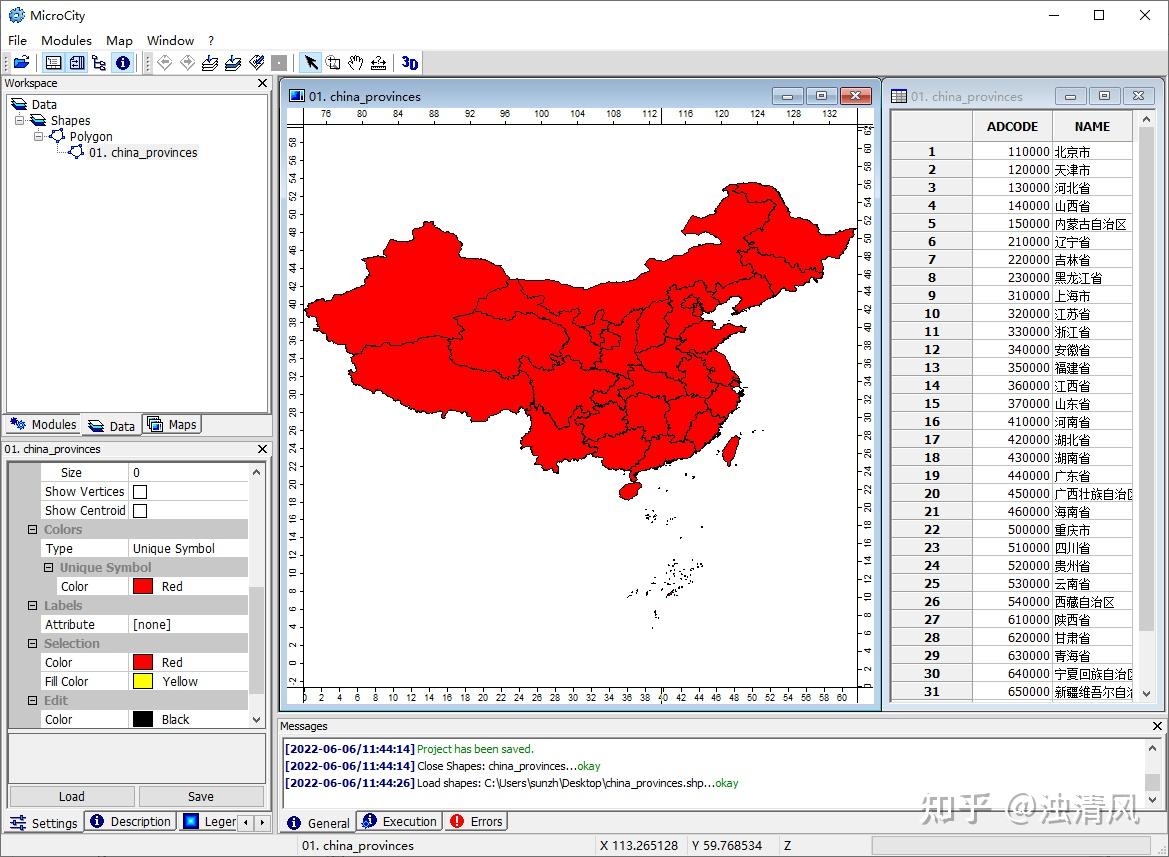The image size is (1169, 857).
Task: Collapse the Unique Symbol group
Action: point(47,567)
